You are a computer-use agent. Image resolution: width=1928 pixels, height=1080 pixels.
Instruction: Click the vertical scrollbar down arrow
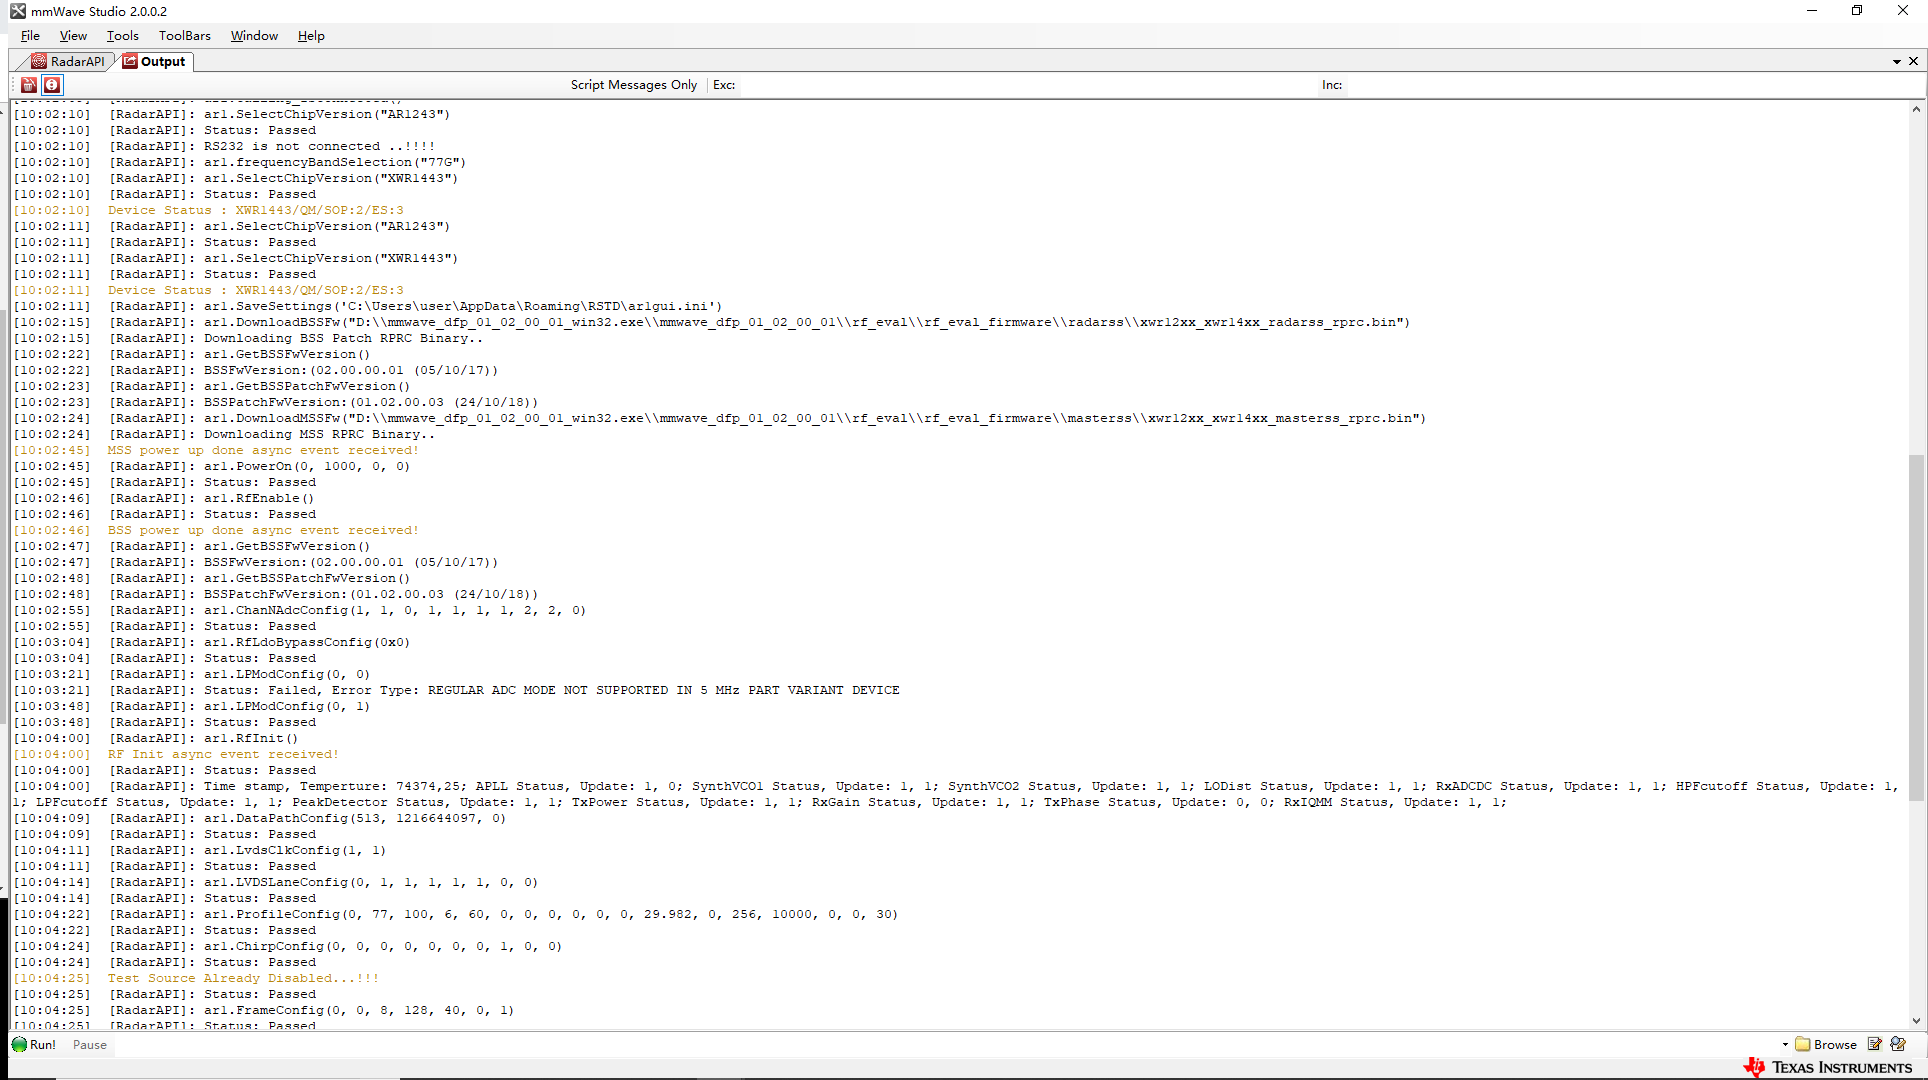[1916, 1021]
